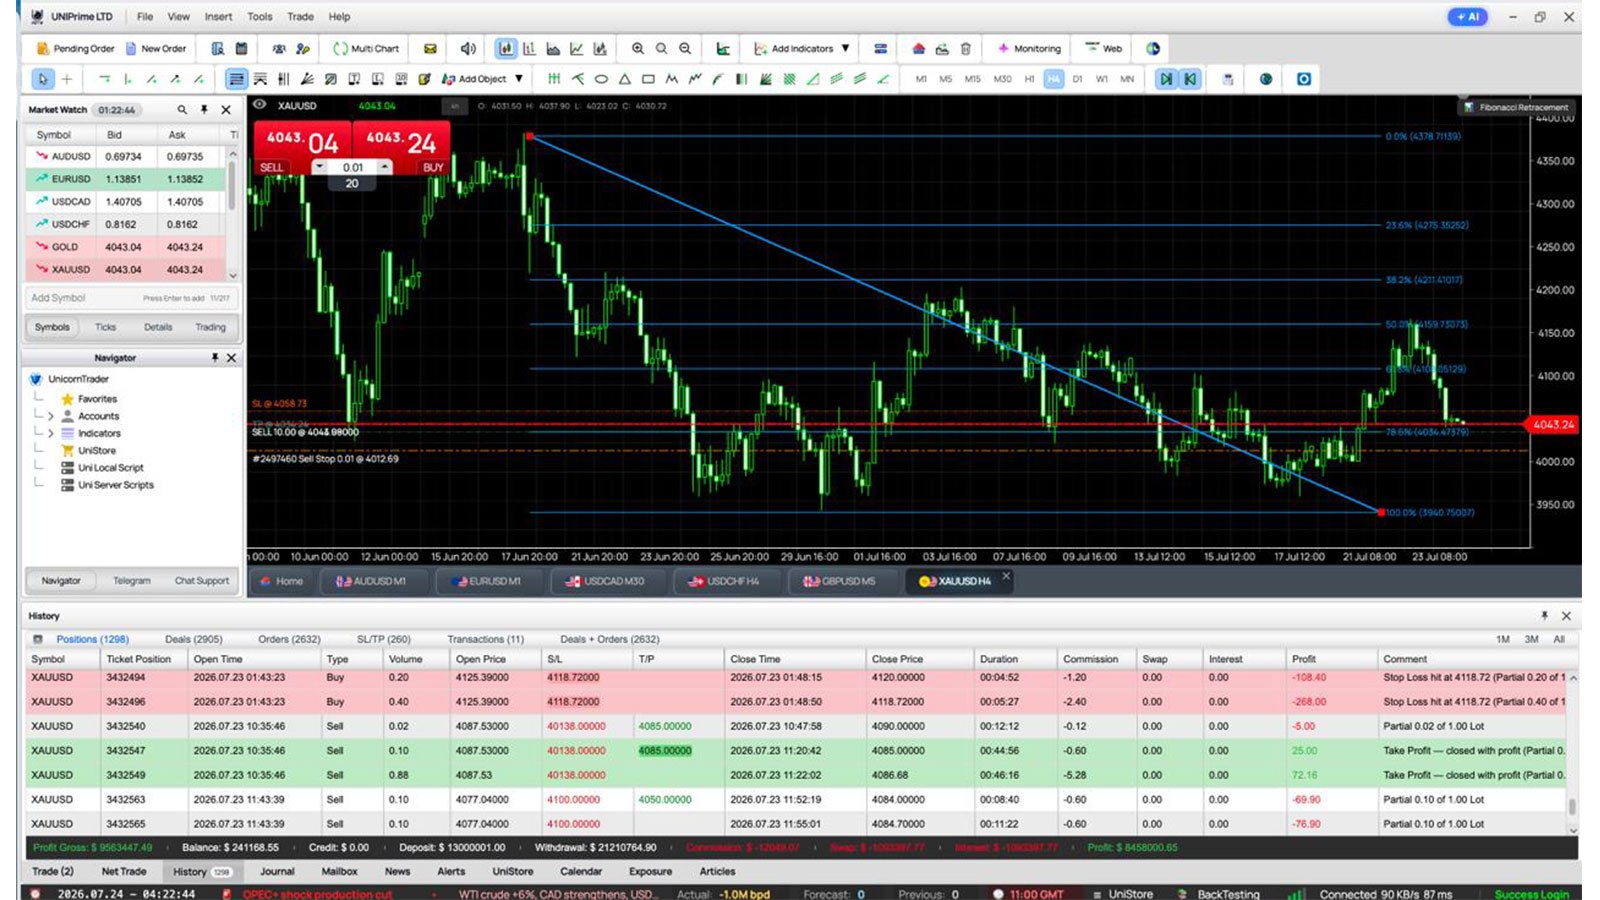Search in Market Watch panel

[x=182, y=110]
